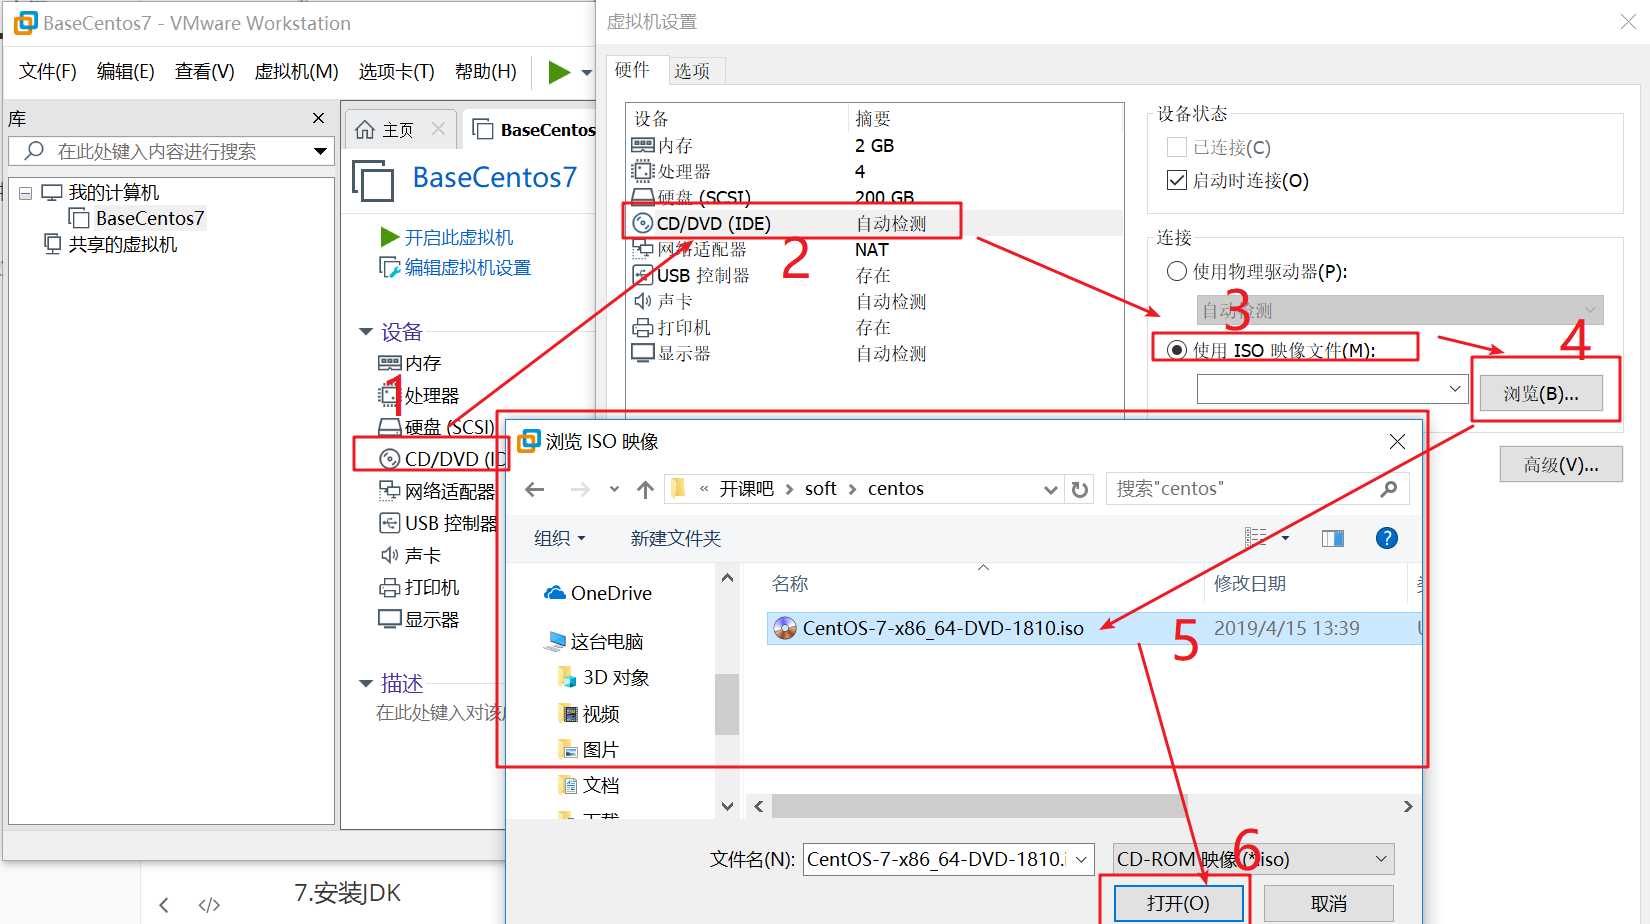Open the 组织 dropdown menu
This screenshot has height=924, width=1650.
[x=559, y=538]
